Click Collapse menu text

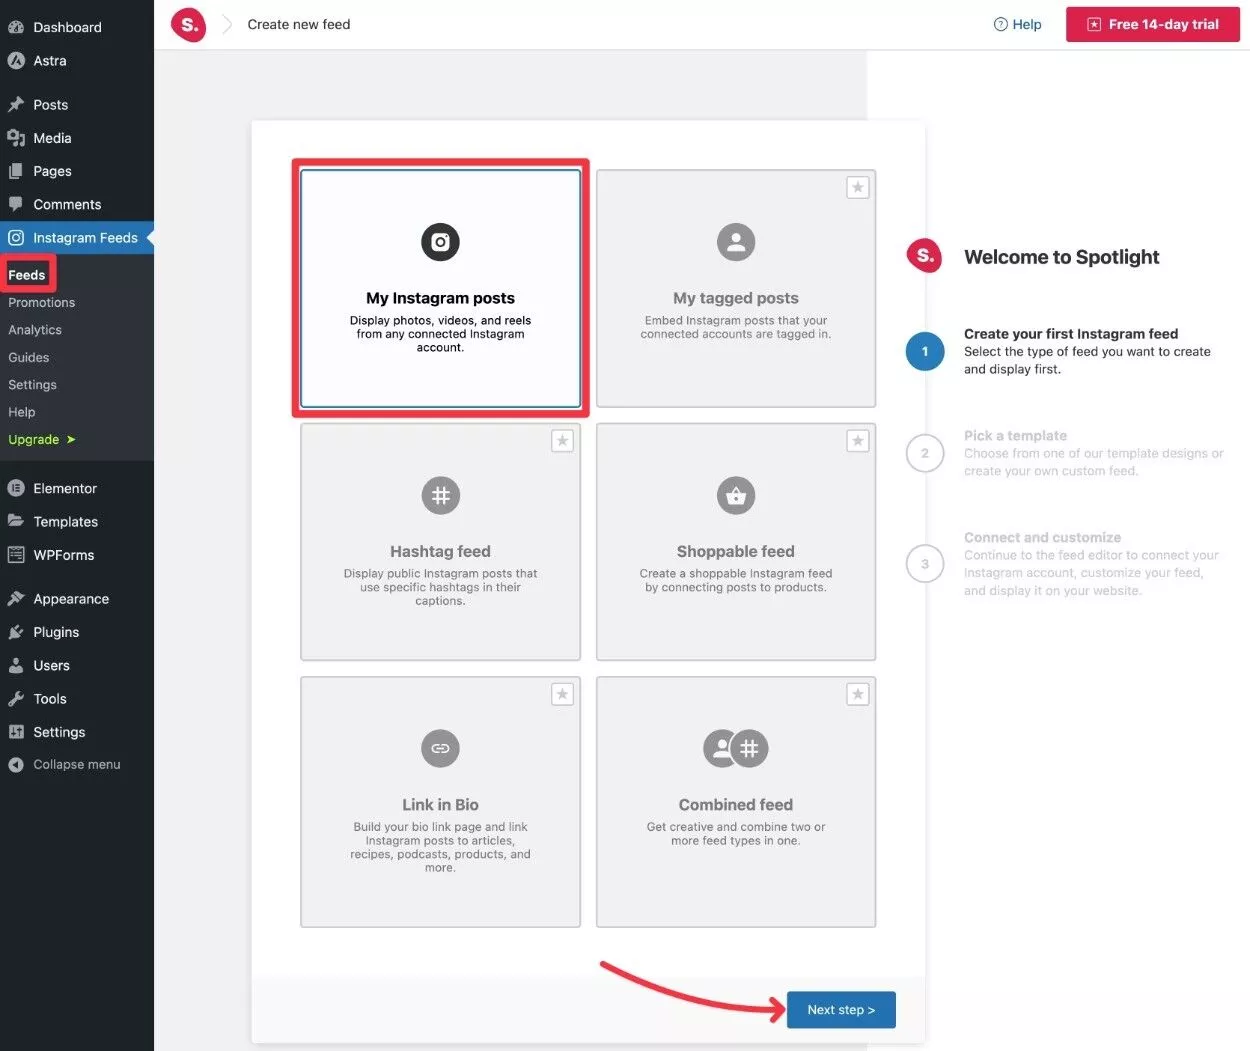pyautogui.click(x=77, y=765)
